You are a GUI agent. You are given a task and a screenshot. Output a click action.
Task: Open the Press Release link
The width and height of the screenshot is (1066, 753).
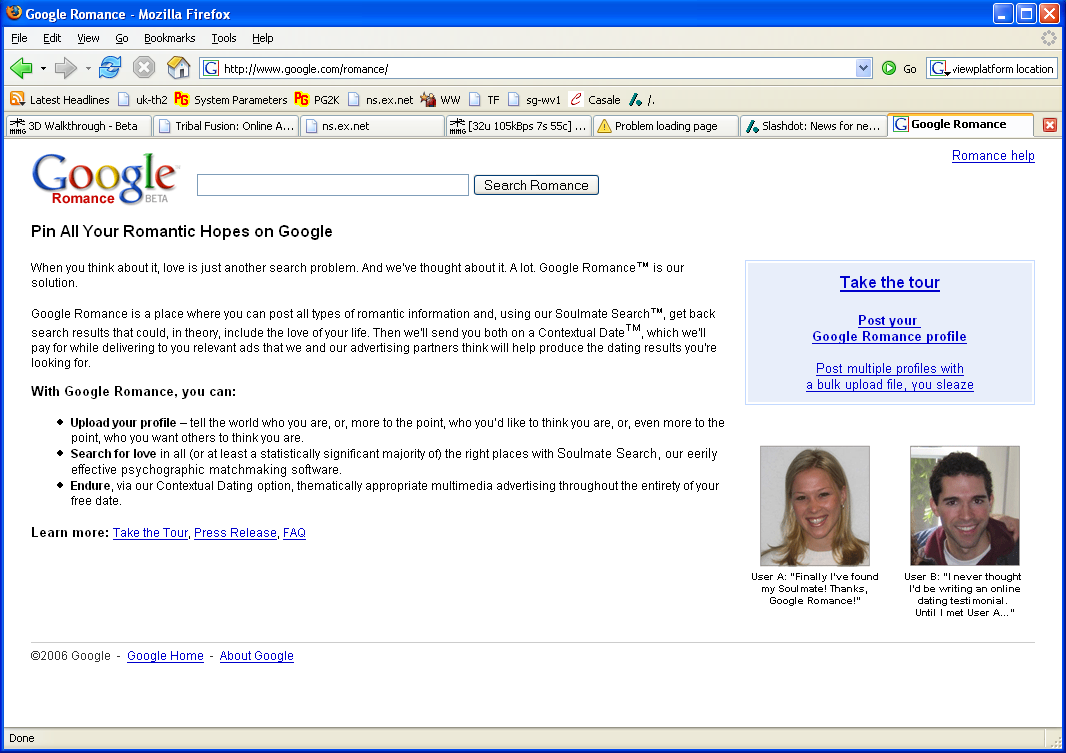coord(235,533)
